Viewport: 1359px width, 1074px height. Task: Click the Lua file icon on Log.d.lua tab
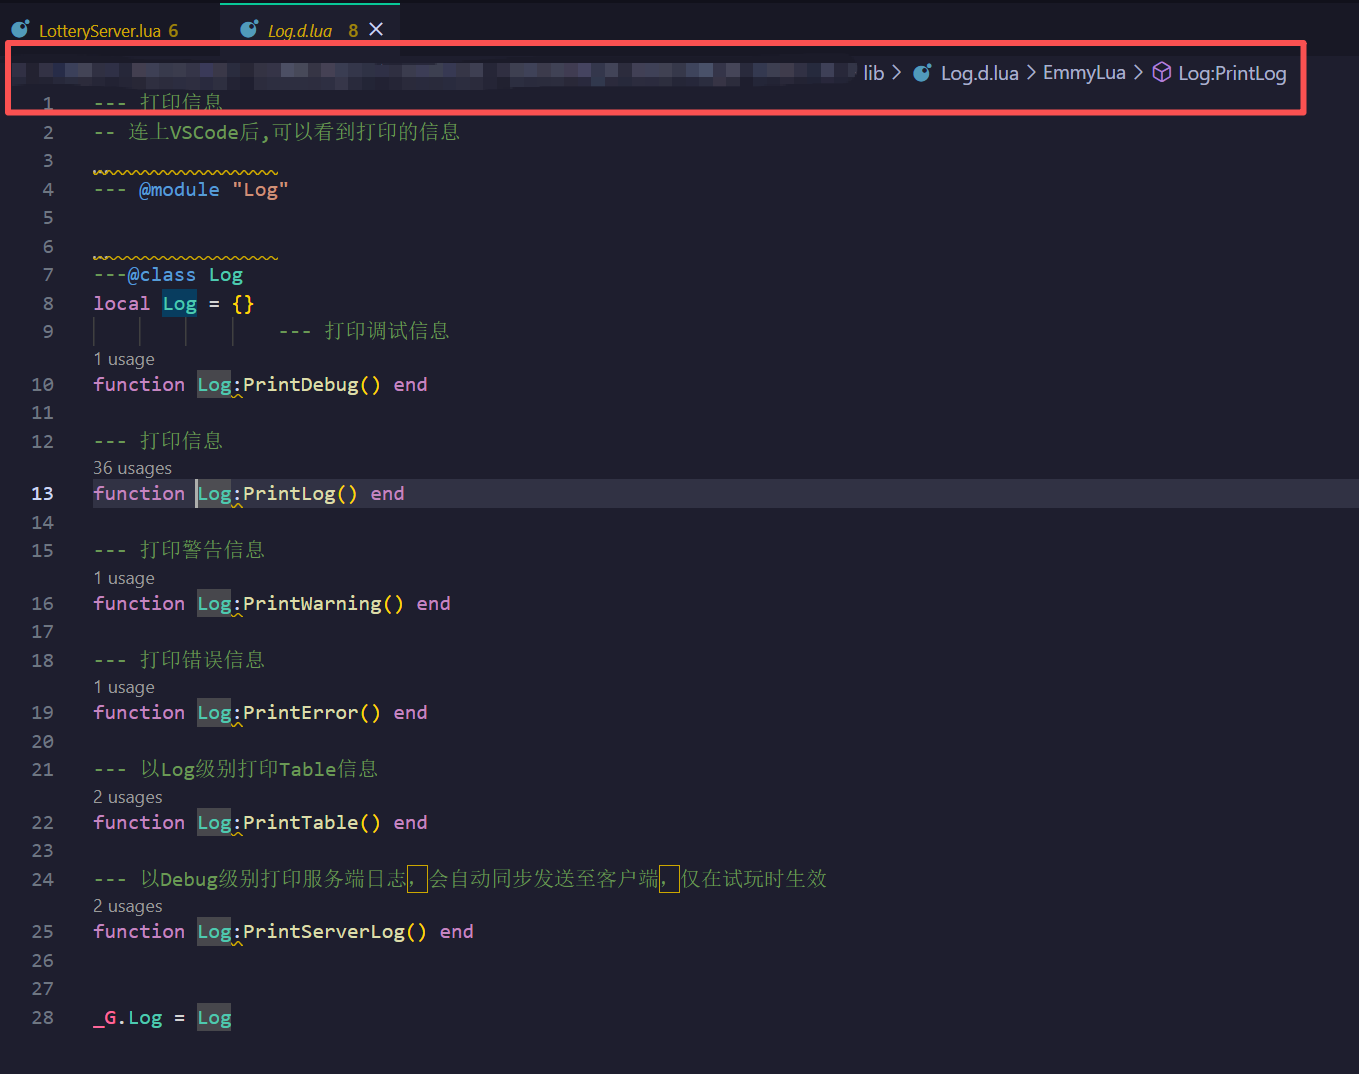pyautogui.click(x=249, y=30)
